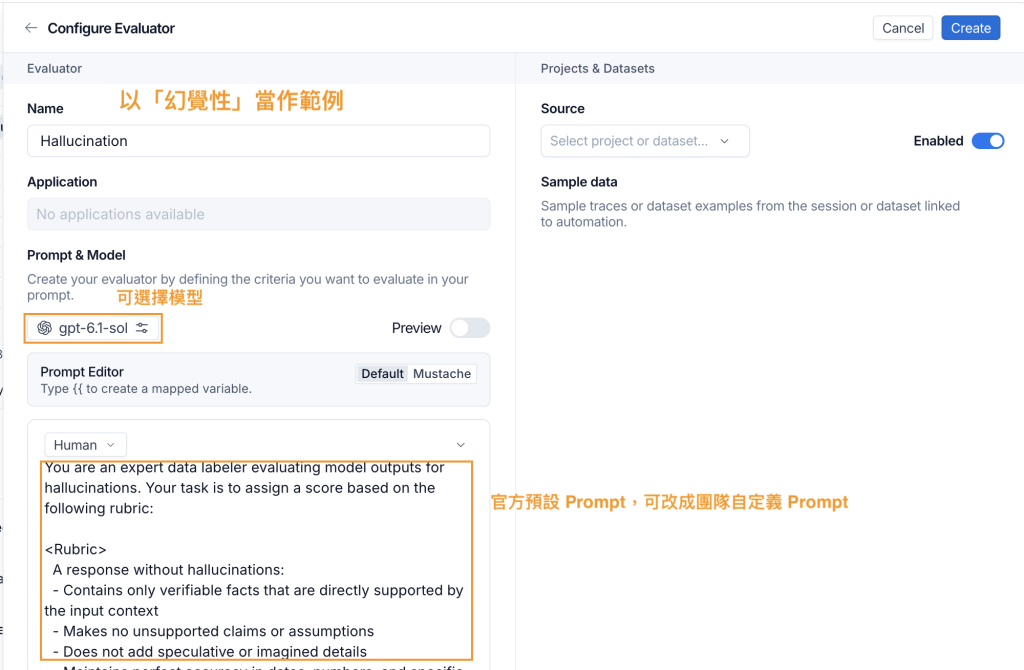Screen dimensions: 1024x670
Task: Click the Prompt & Model heading
Action: click(76, 255)
